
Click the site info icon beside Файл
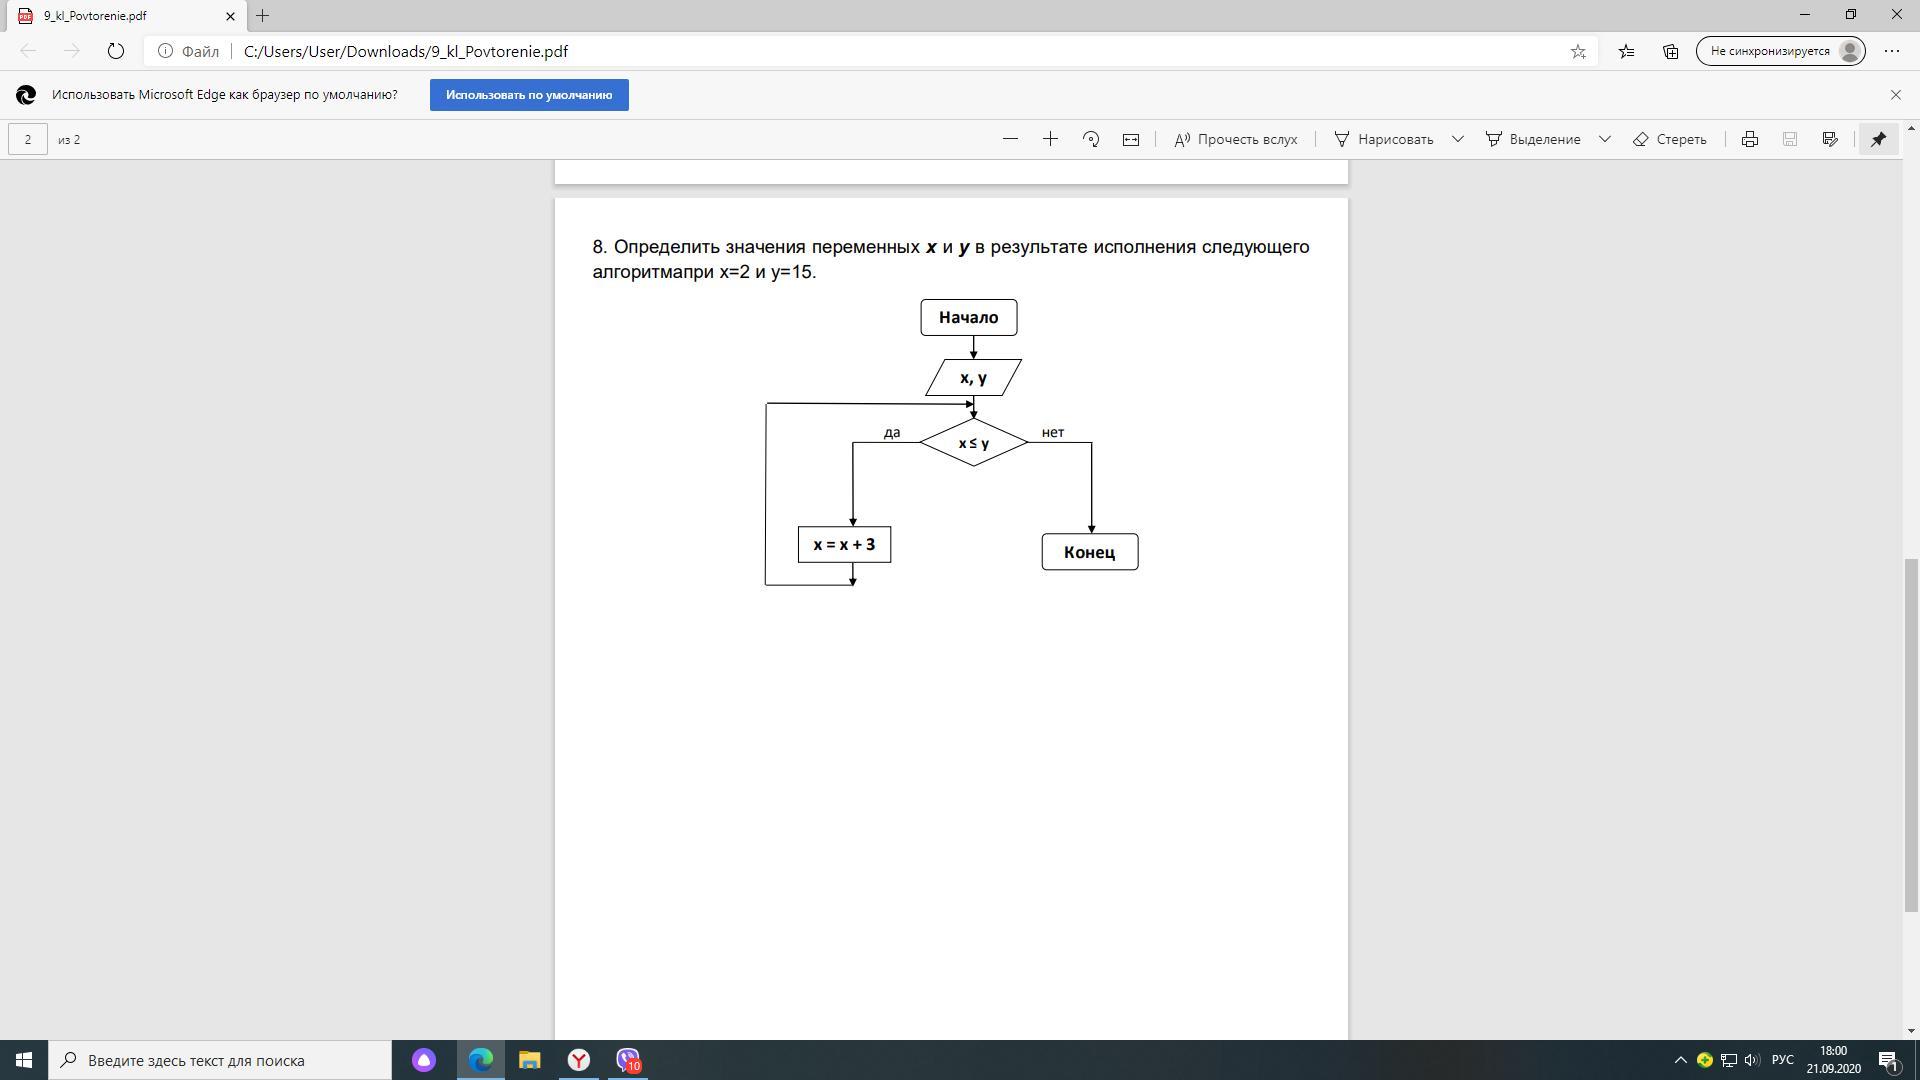click(x=165, y=51)
